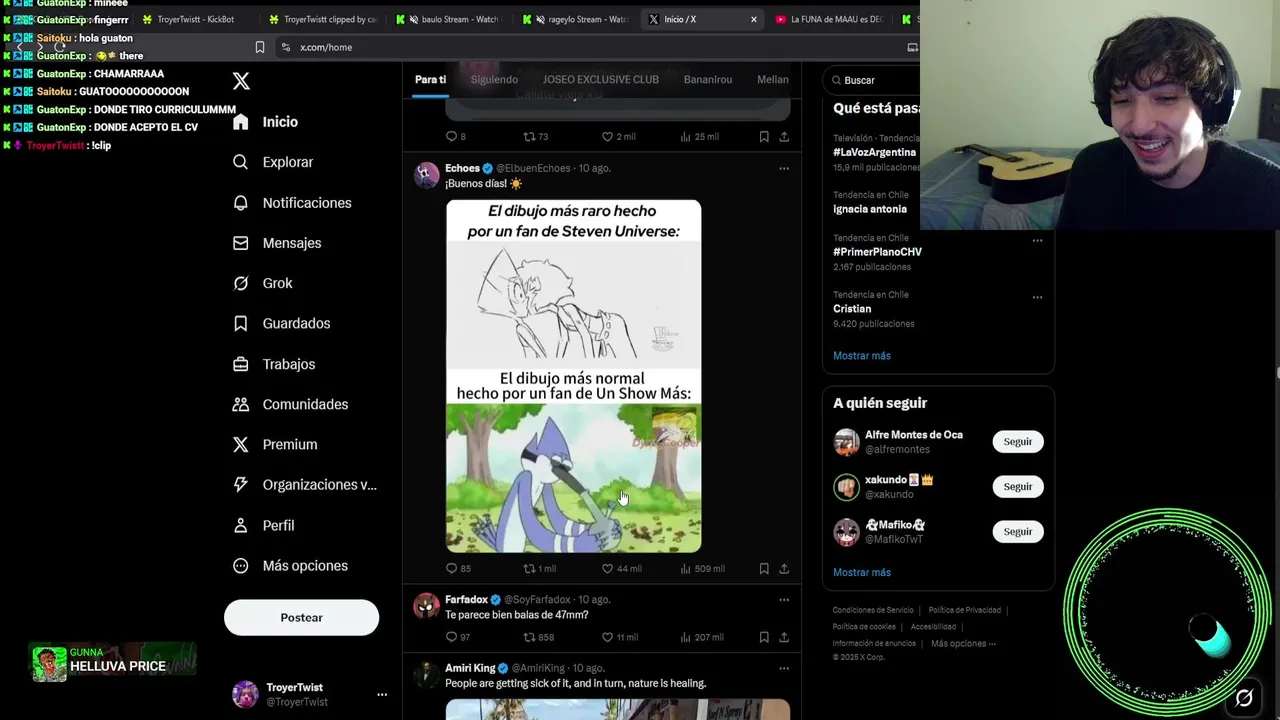The image size is (1280, 720).
Task: Reply to the top post (8)
Action: 456,136
